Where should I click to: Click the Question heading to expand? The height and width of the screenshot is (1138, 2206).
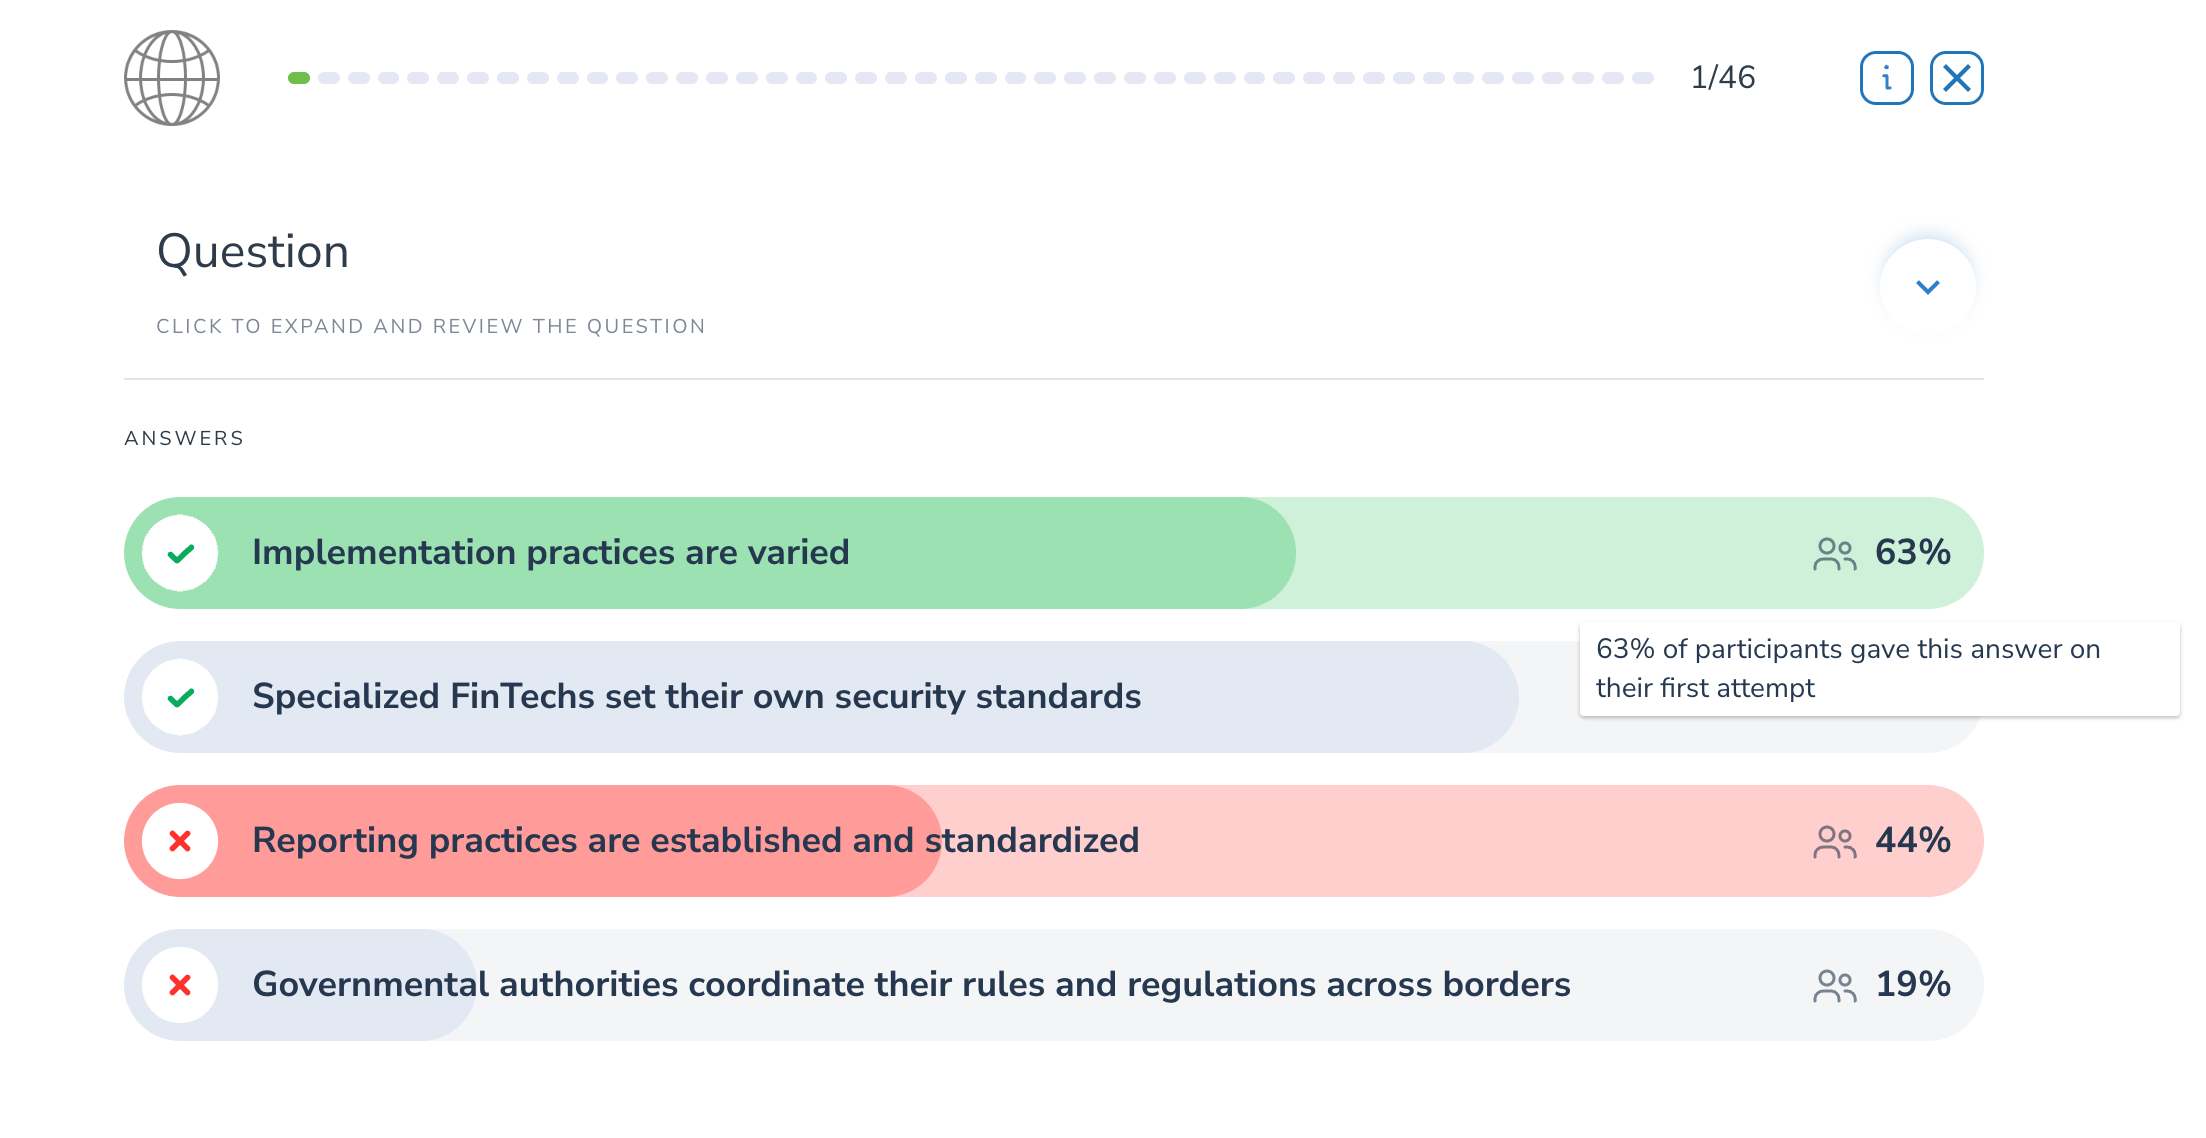click(253, 252)
